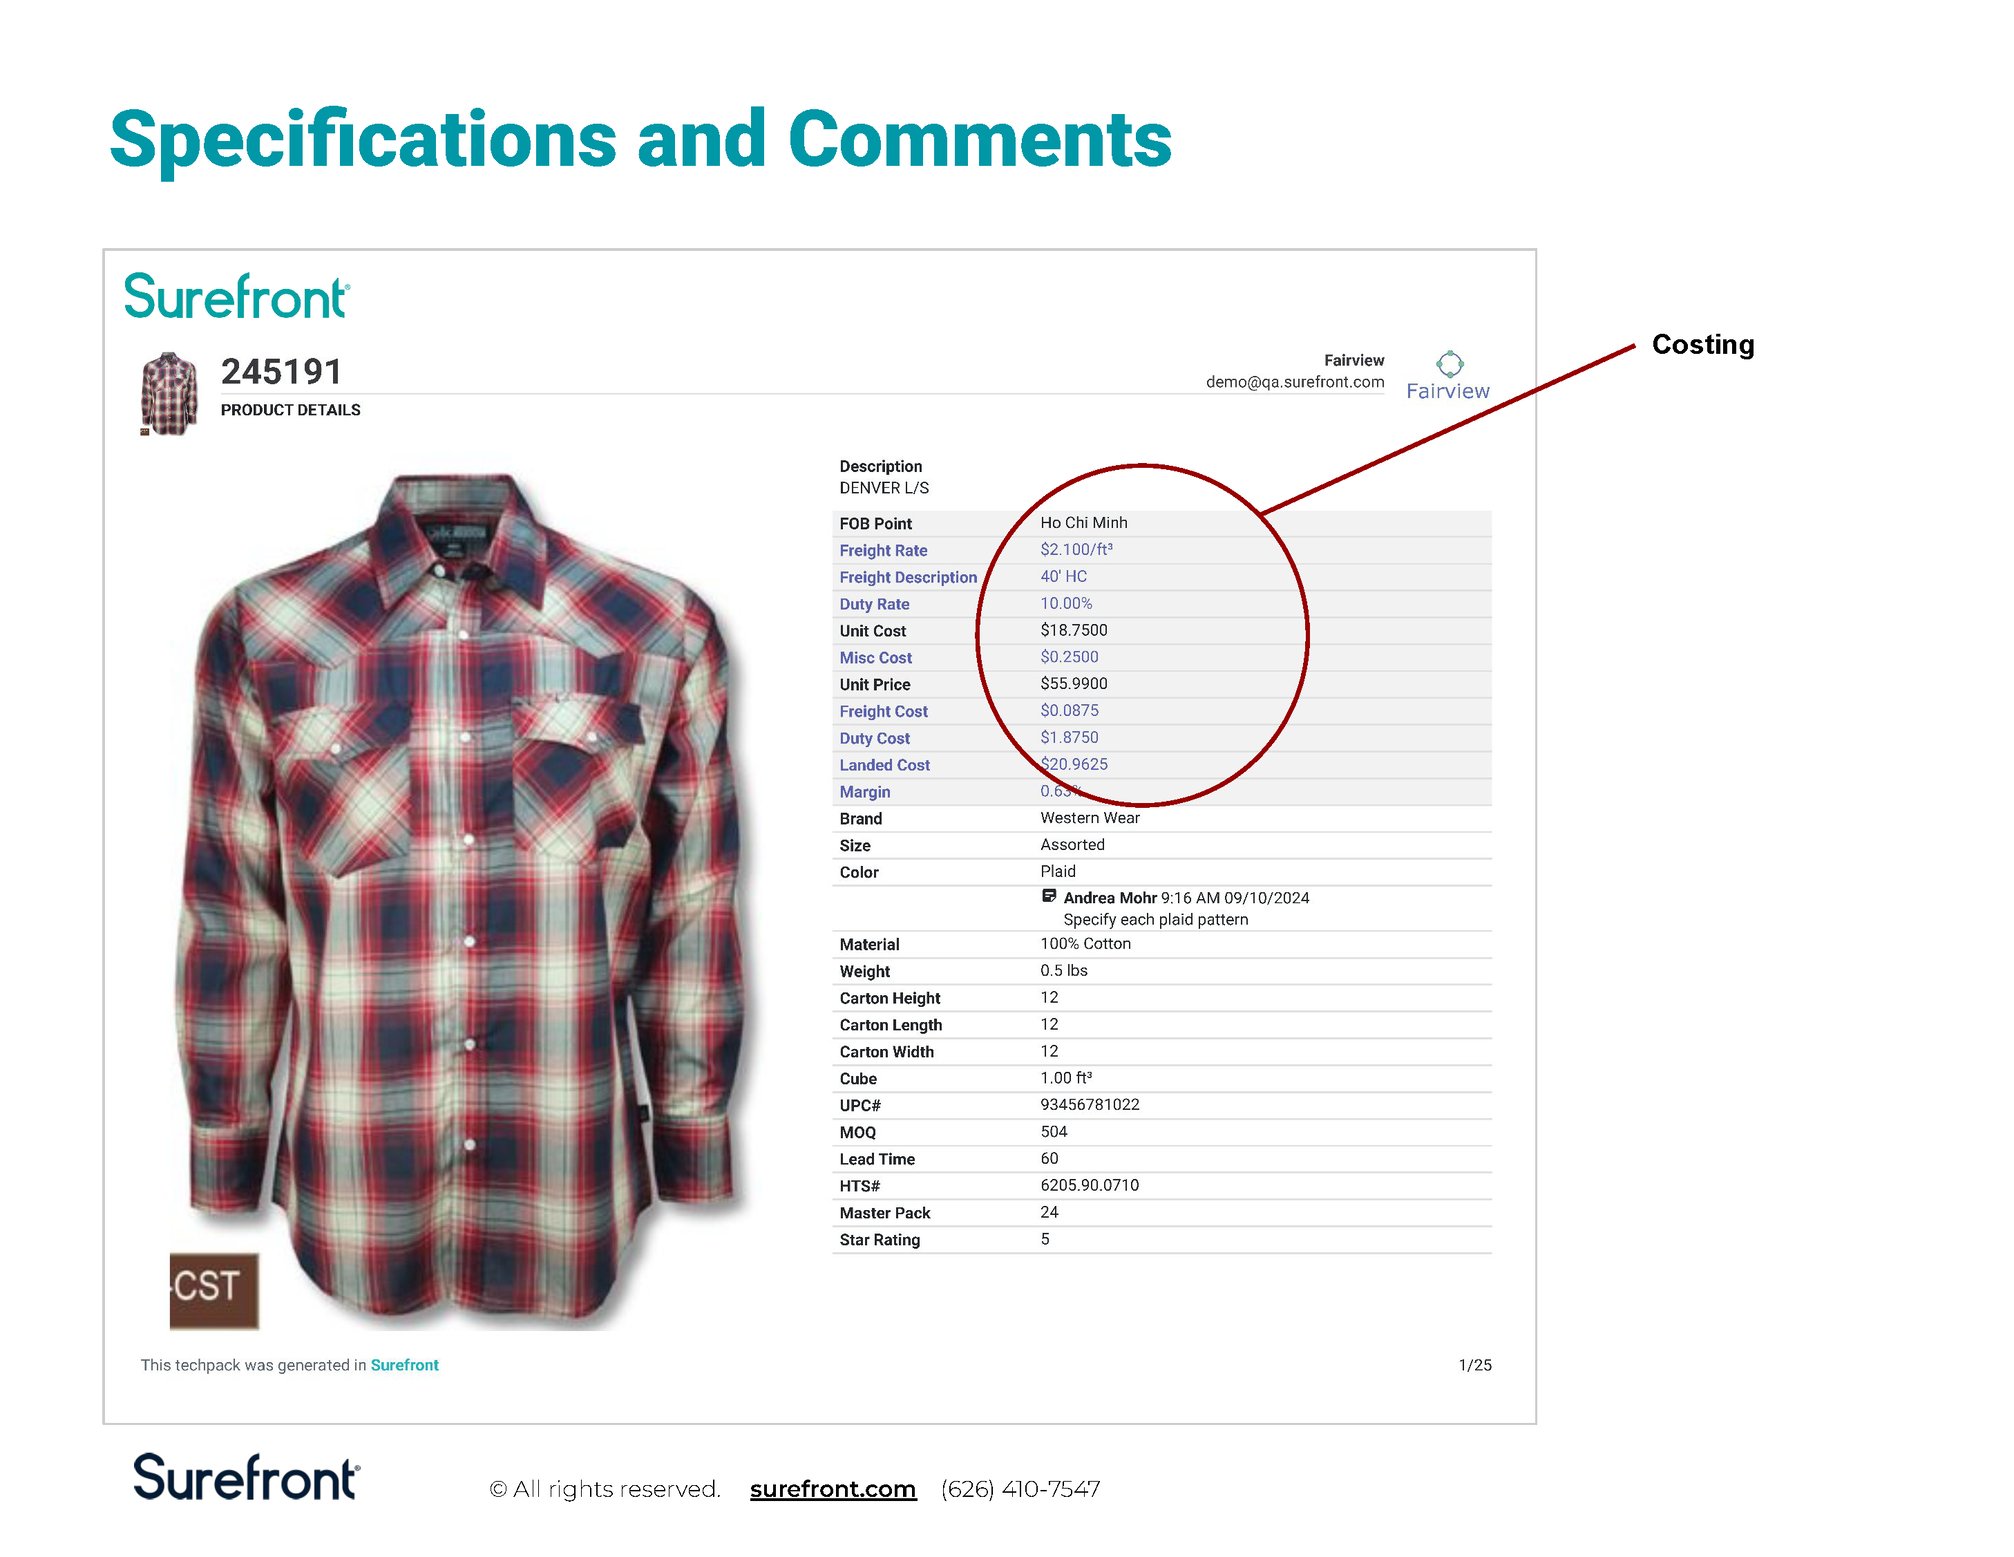Click the Fairview logo icon
The image size is (2014, 1557).
coord(1449,365)
